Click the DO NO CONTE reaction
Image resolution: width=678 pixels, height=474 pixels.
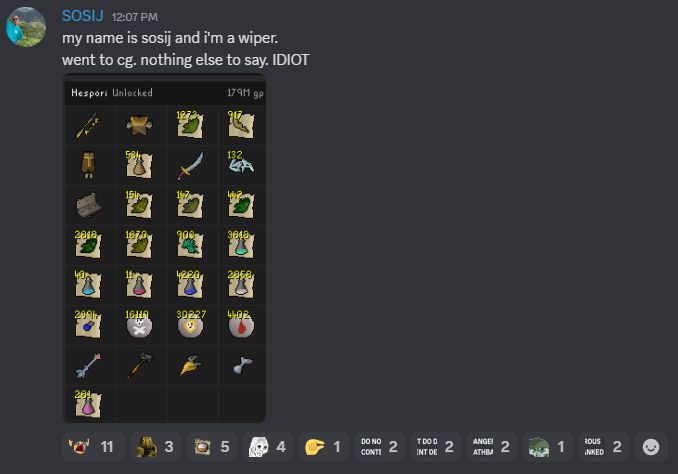coord(380,447)
